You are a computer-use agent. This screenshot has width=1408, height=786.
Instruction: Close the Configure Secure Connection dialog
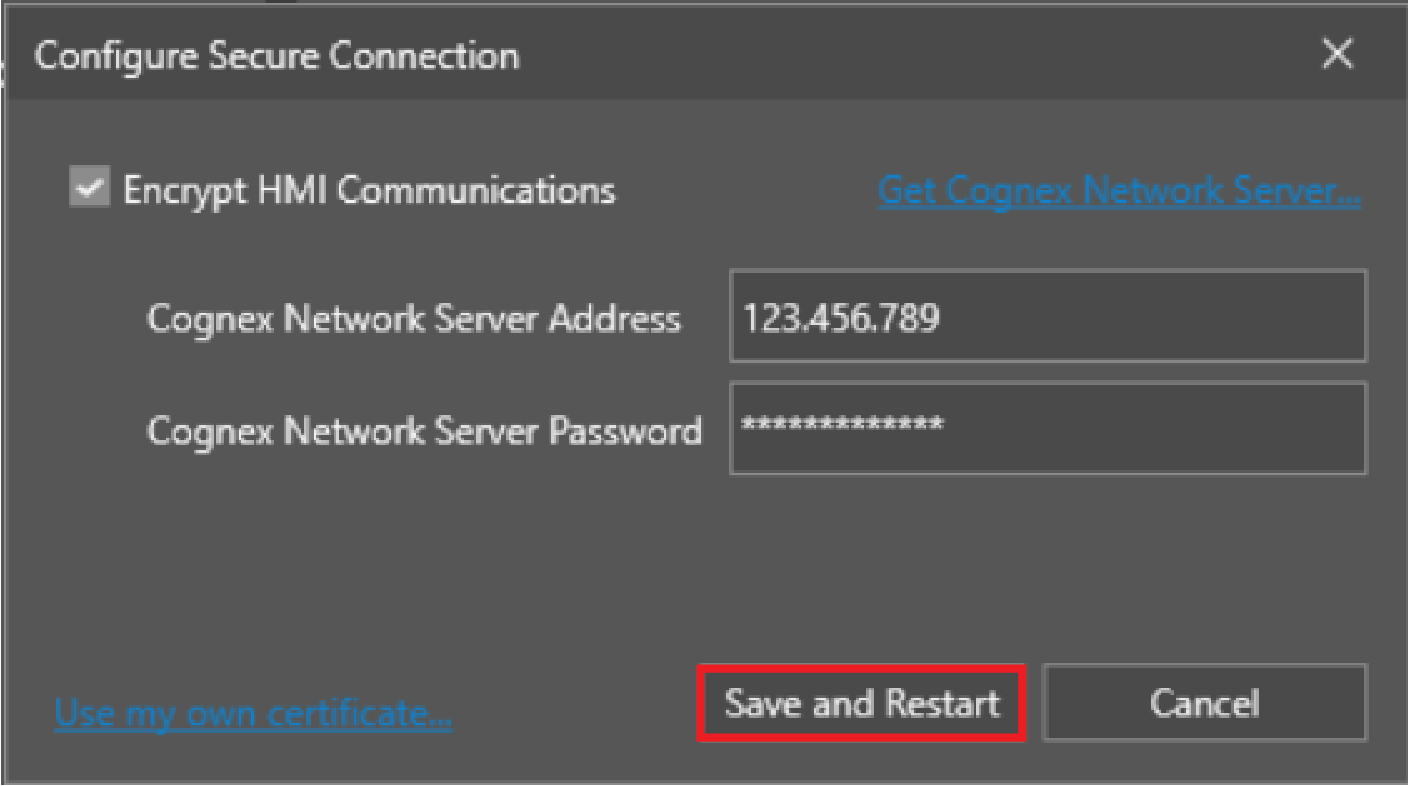[x=1337, y=55]
